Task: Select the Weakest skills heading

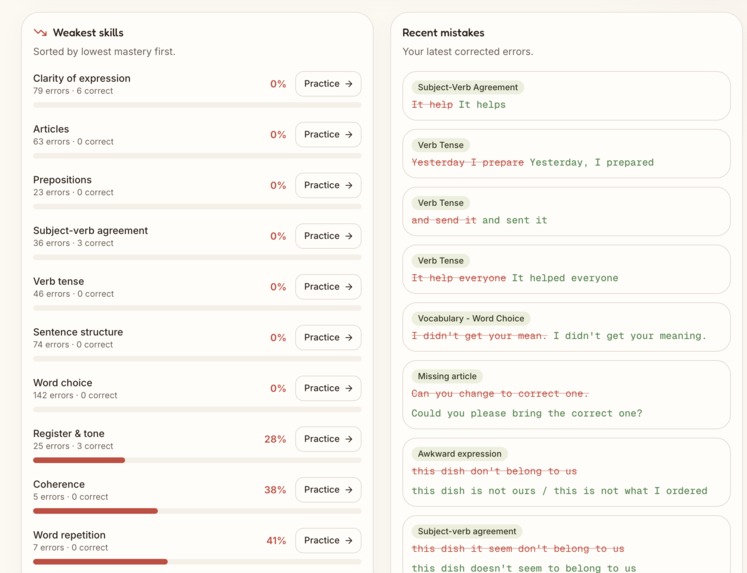Action: pyautogui.click(x=88, y=33)
